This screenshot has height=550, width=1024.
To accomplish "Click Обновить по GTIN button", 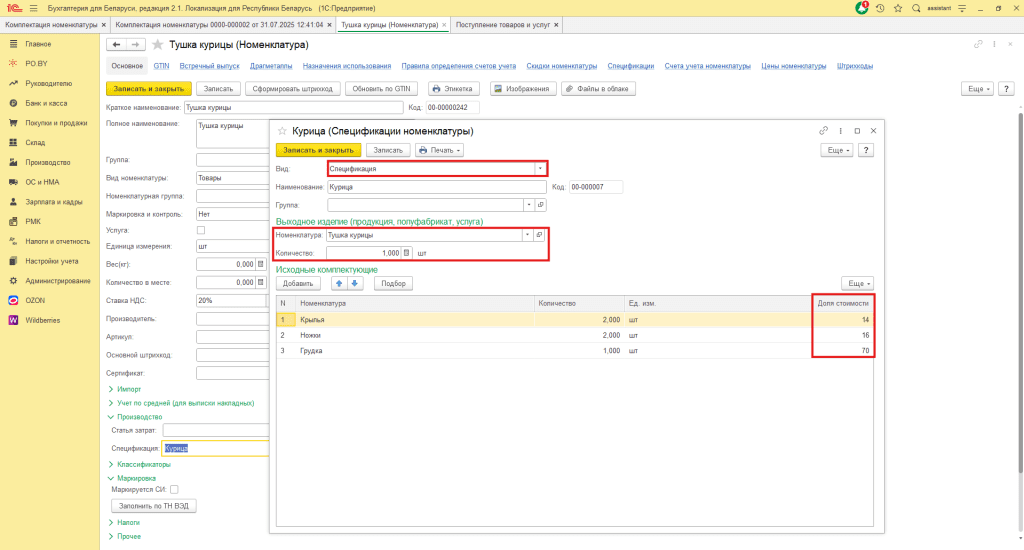I will pyautogui.click(x=381, y=89).
